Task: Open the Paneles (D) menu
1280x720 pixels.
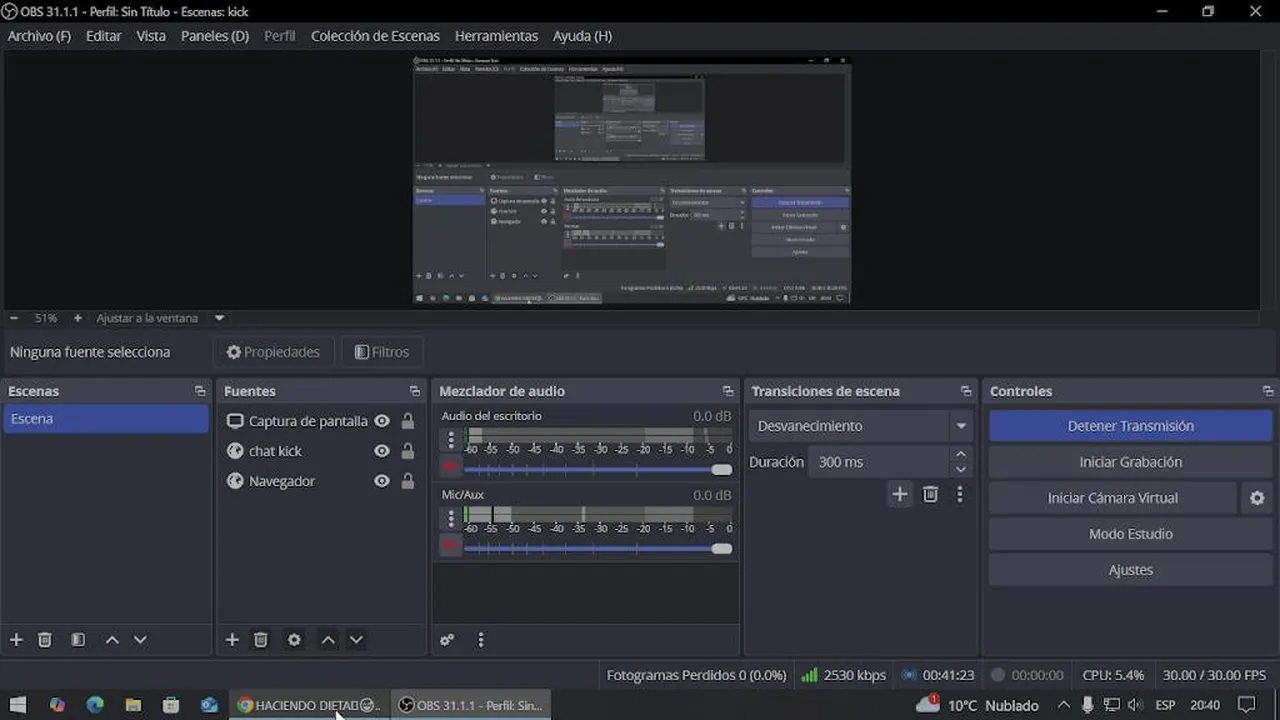Action: (x=215, y=36)
